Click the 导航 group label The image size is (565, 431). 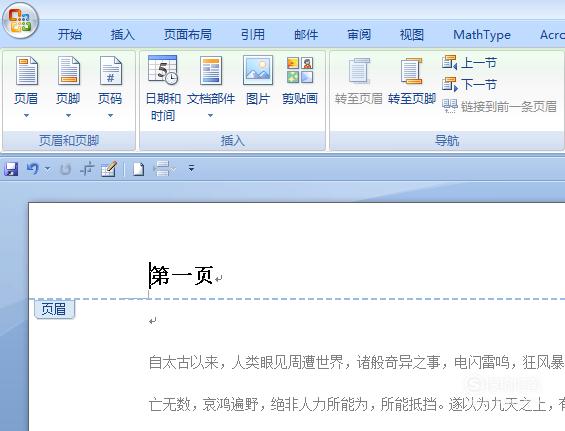click(447, 141)
